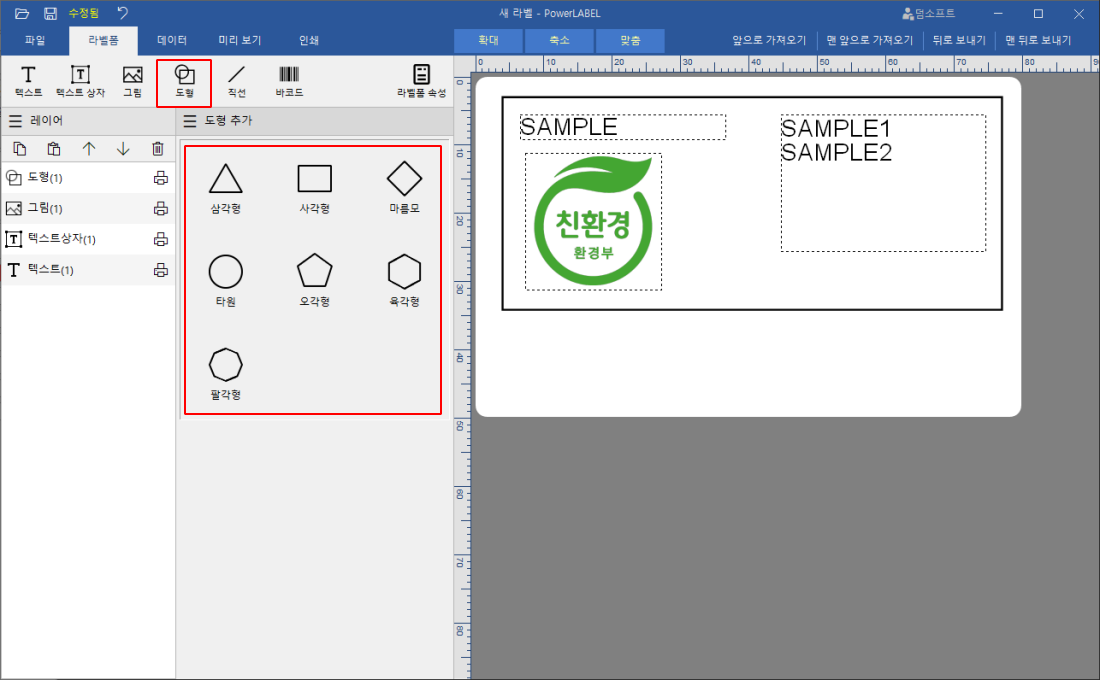1100x680 pixels.
Task: Insert the 오각형 (pentagon) shape
Action: 314,279
